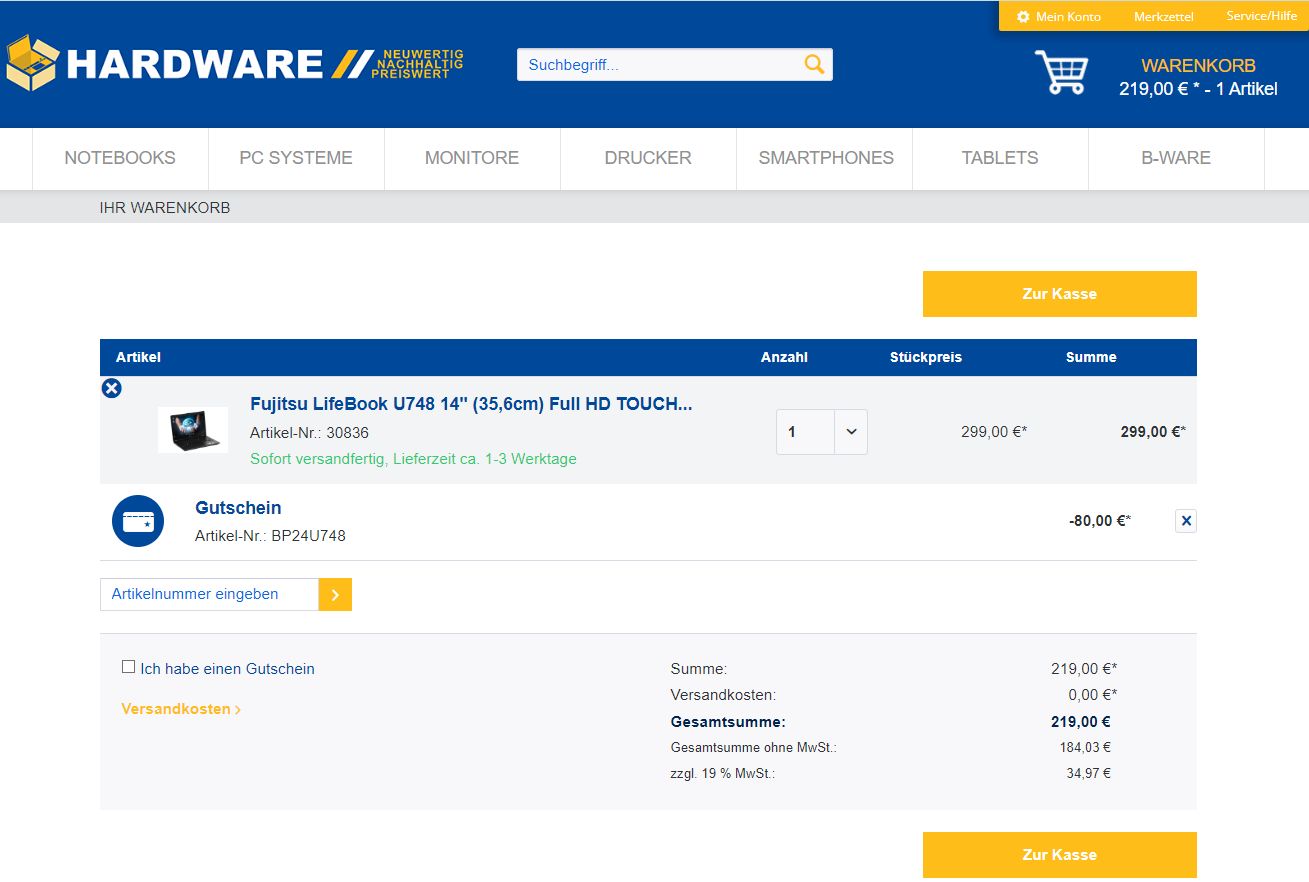
Task: Open the PC SYSTEME category
Action: click(x=296, y=158)
